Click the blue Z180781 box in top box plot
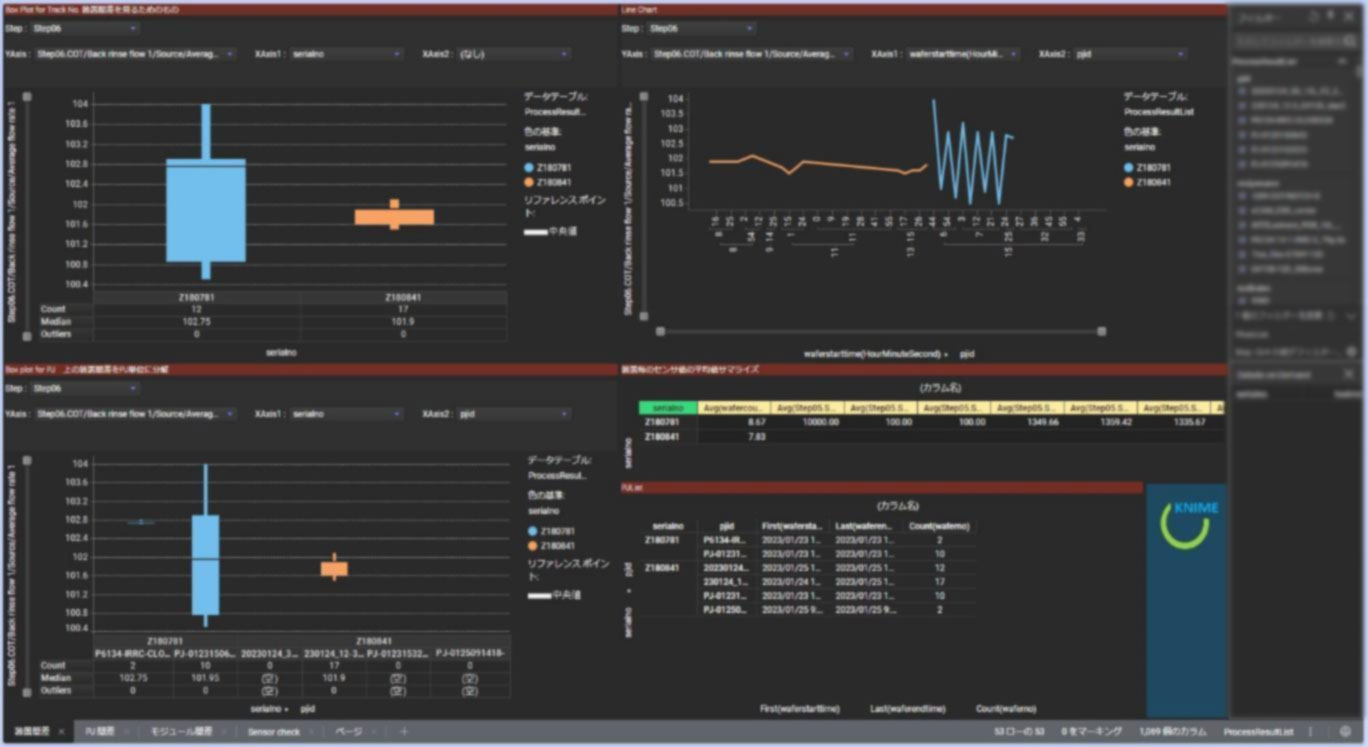The height and width of the screenshot is (747, 1368). [x=205, y=210]
